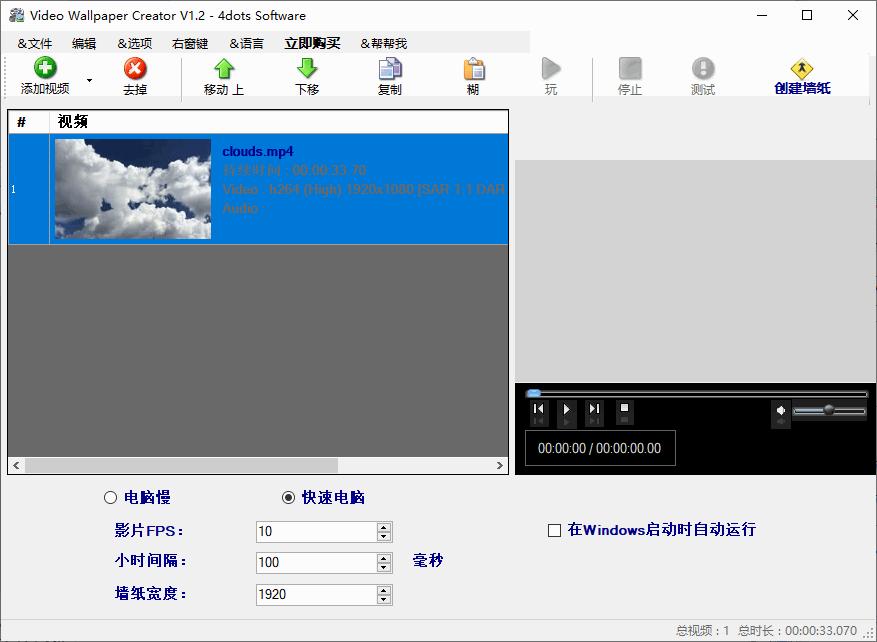
Task: Open the Options (&选项) menu
Action: point(135,43)
